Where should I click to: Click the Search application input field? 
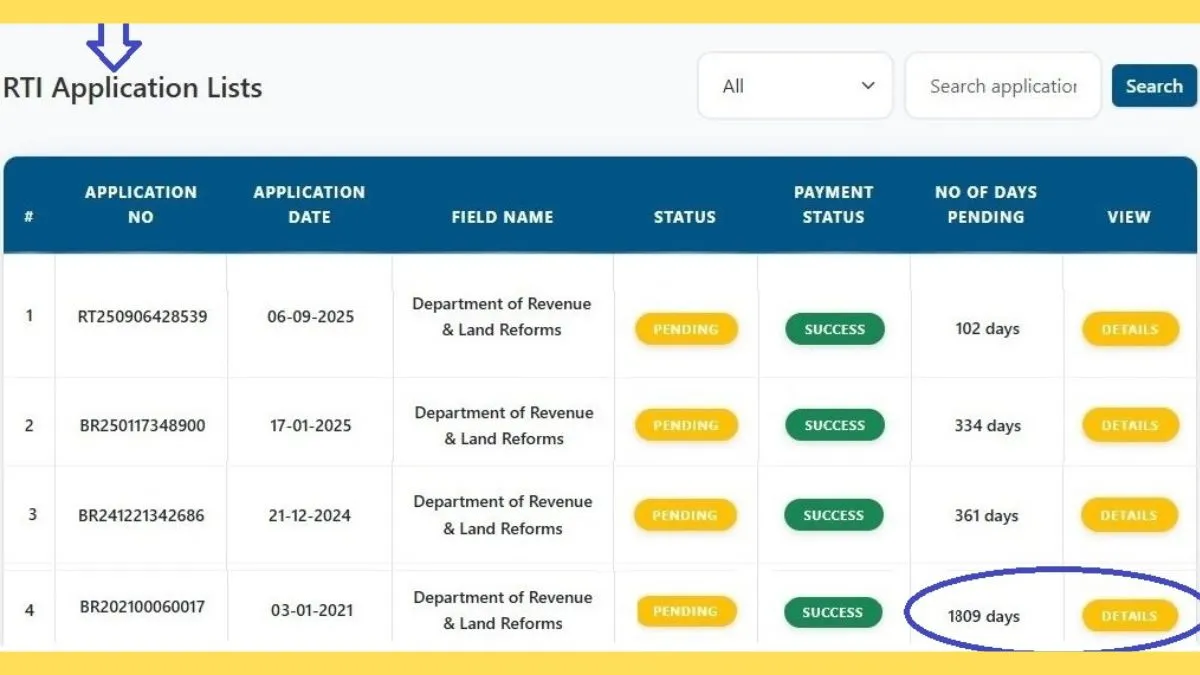[1002, 86]
